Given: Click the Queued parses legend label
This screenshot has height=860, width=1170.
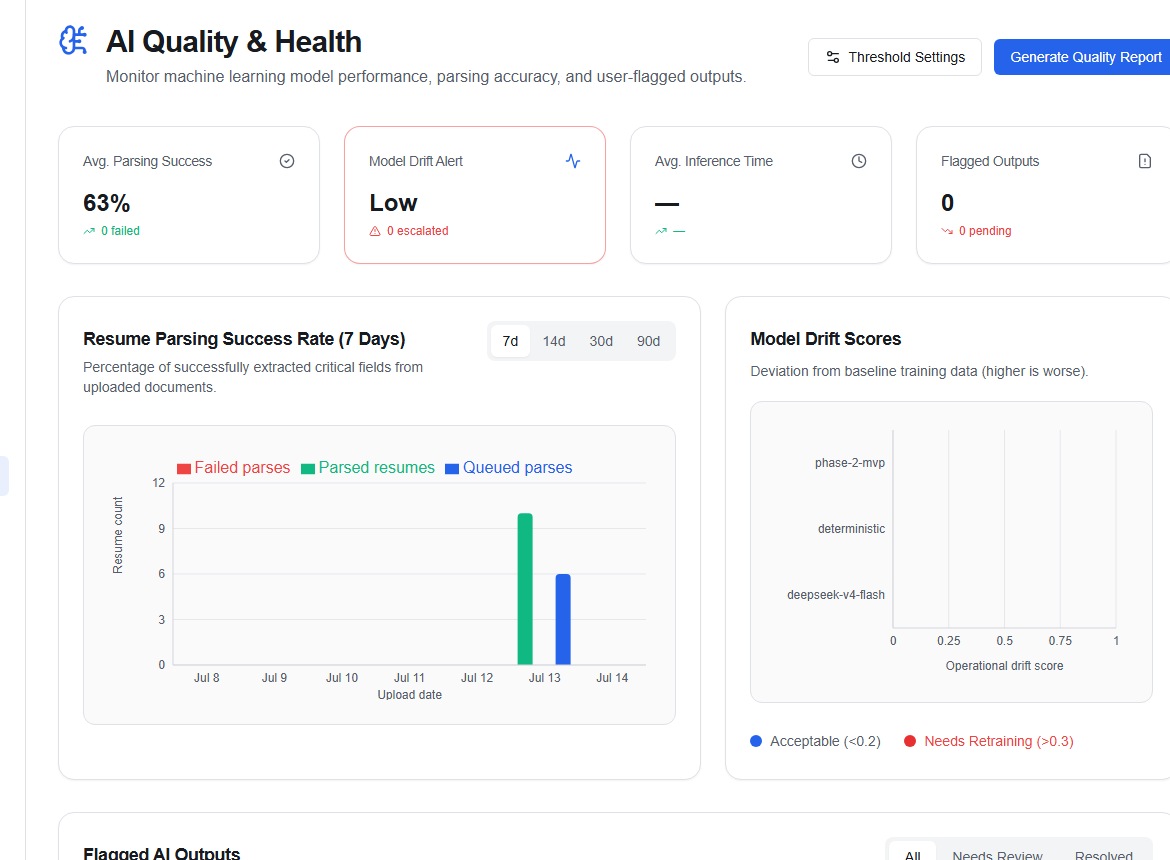Looking at the screenshot, I should (x=517, y=468).
